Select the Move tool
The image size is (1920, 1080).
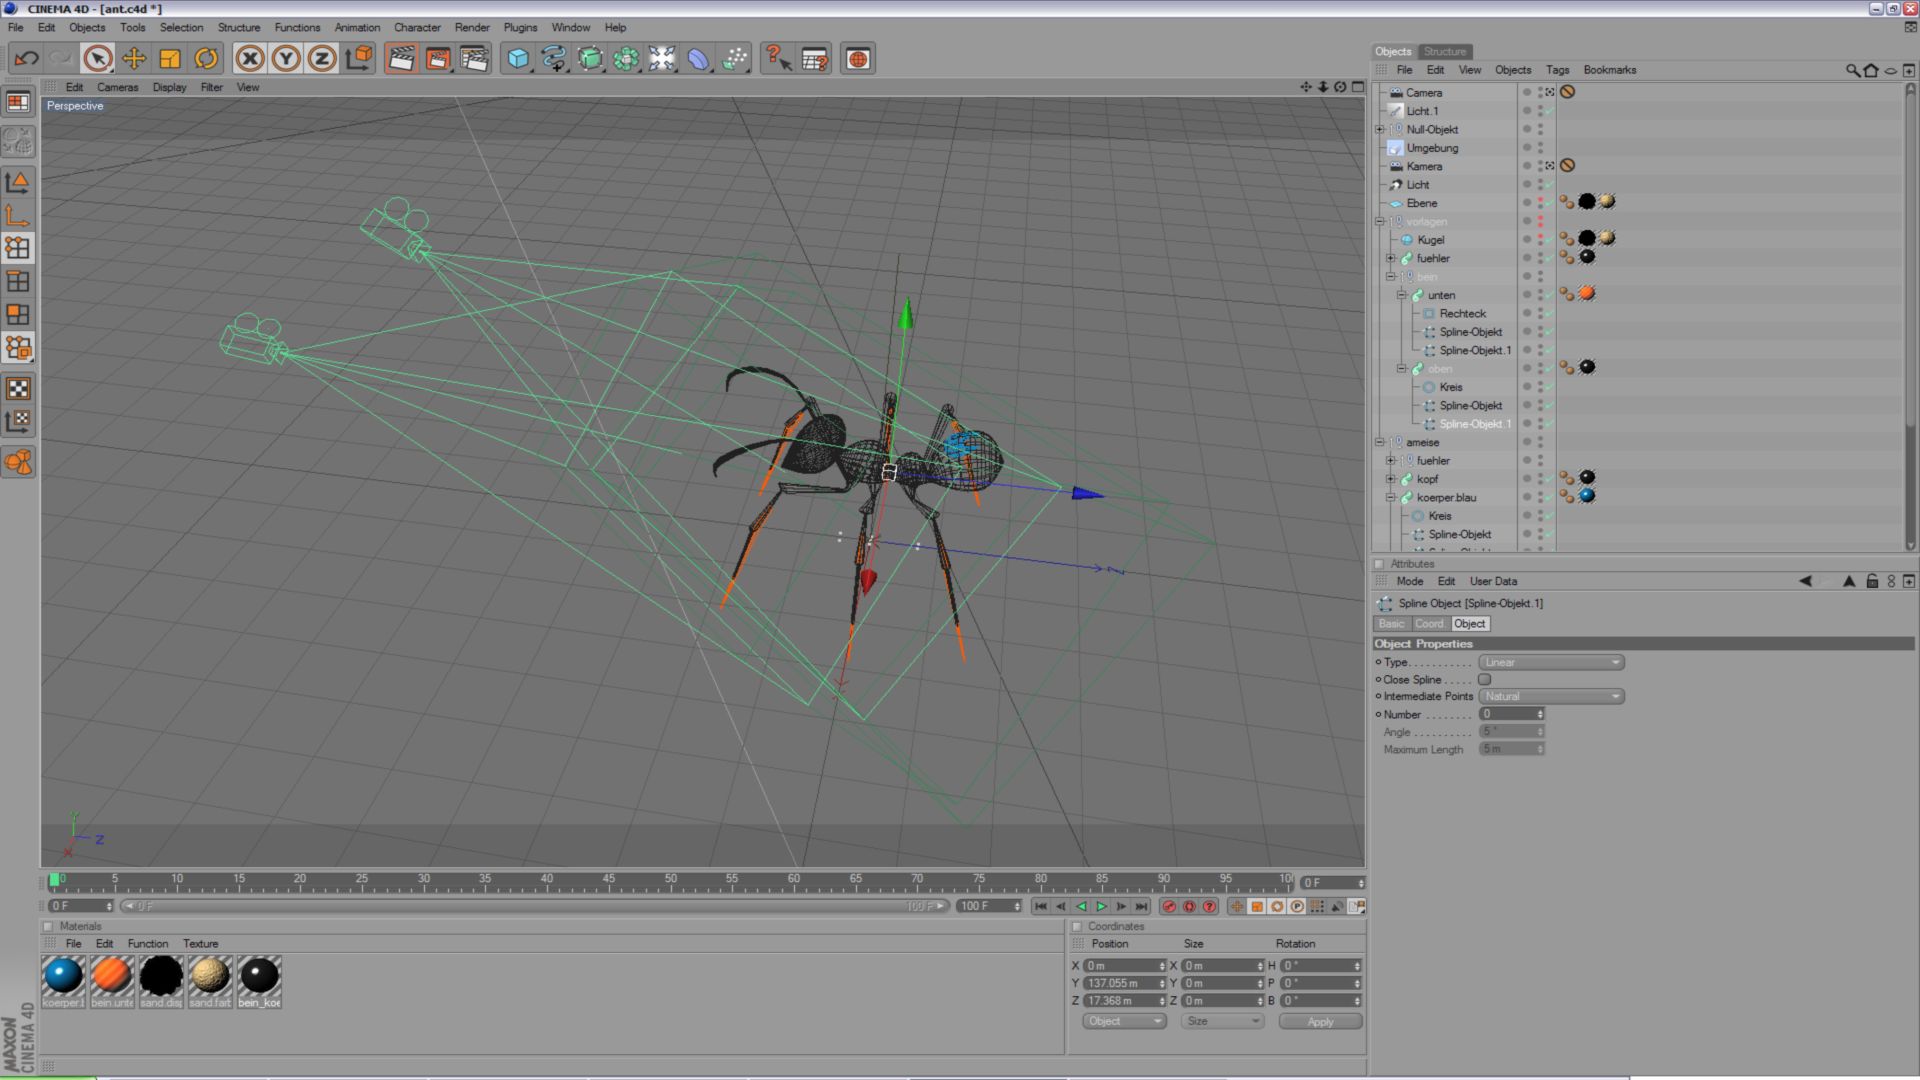coord(134,59)
